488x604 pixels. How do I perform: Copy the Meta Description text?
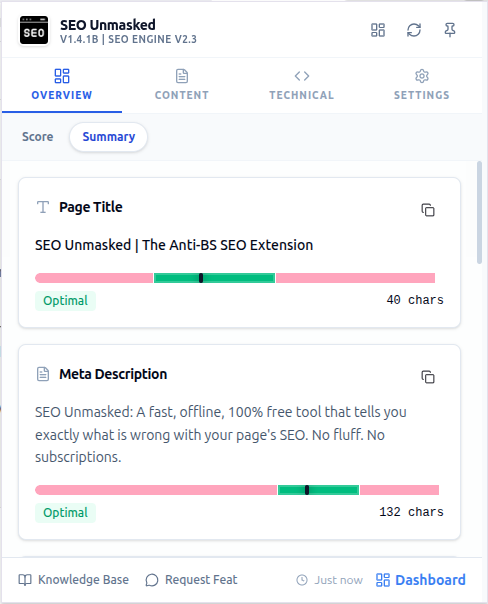[428, 377]
